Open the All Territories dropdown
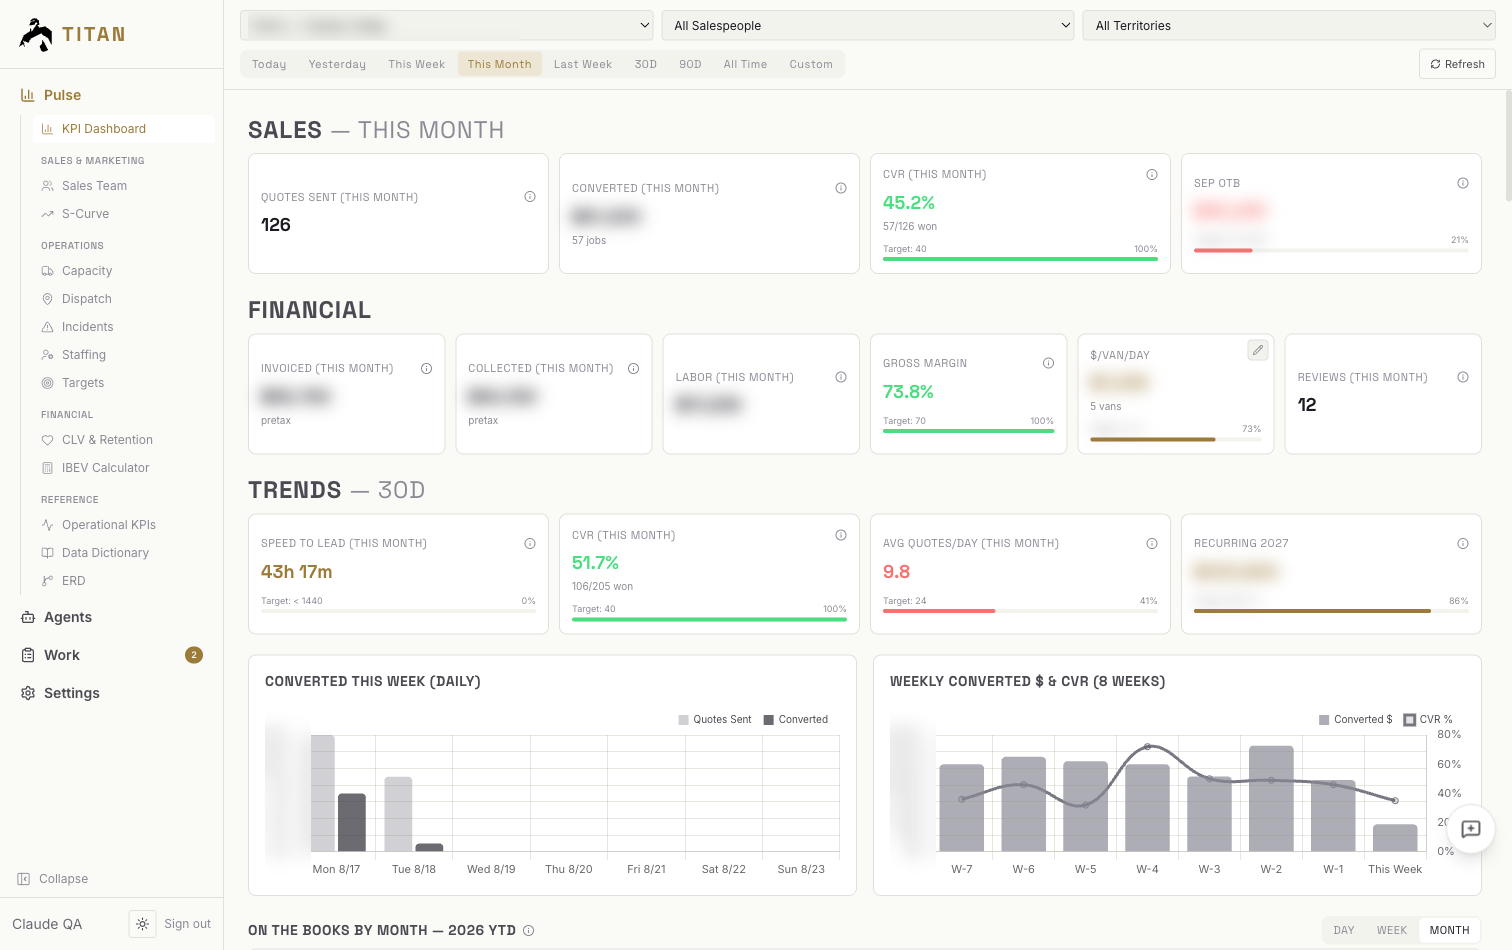The height and width of the screenshot is (950, 1512). (x=1289, y=26)
